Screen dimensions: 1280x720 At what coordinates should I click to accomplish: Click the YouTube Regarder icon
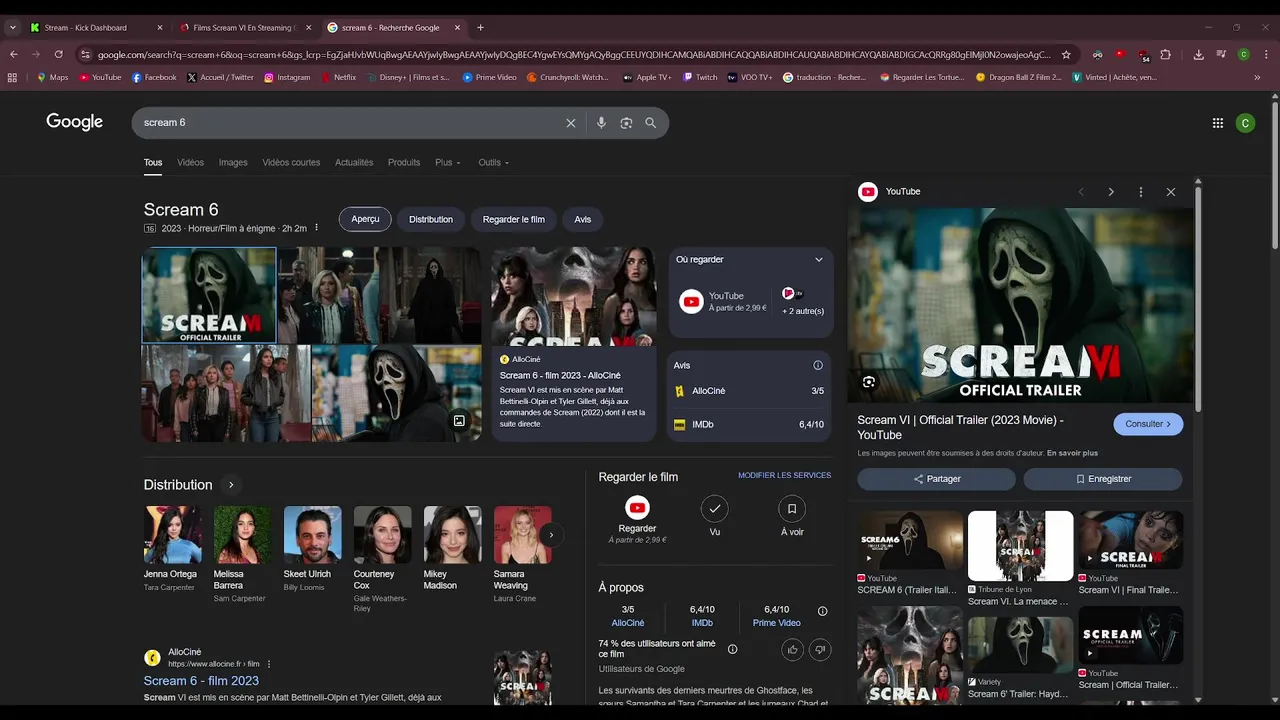click(x=637, y=508)
